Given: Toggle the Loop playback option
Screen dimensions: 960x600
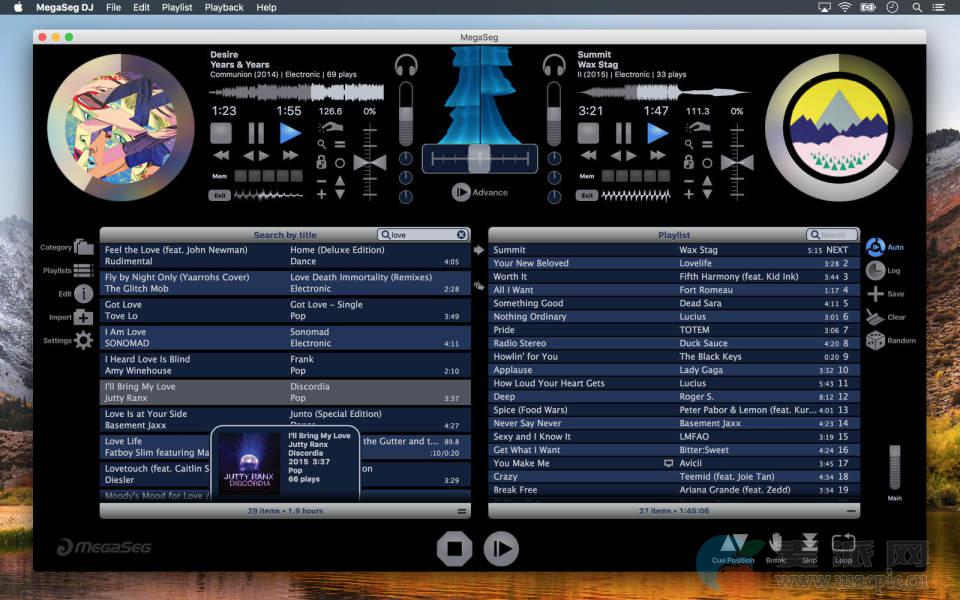Looking at the screenshot, I should pos(843,545).
